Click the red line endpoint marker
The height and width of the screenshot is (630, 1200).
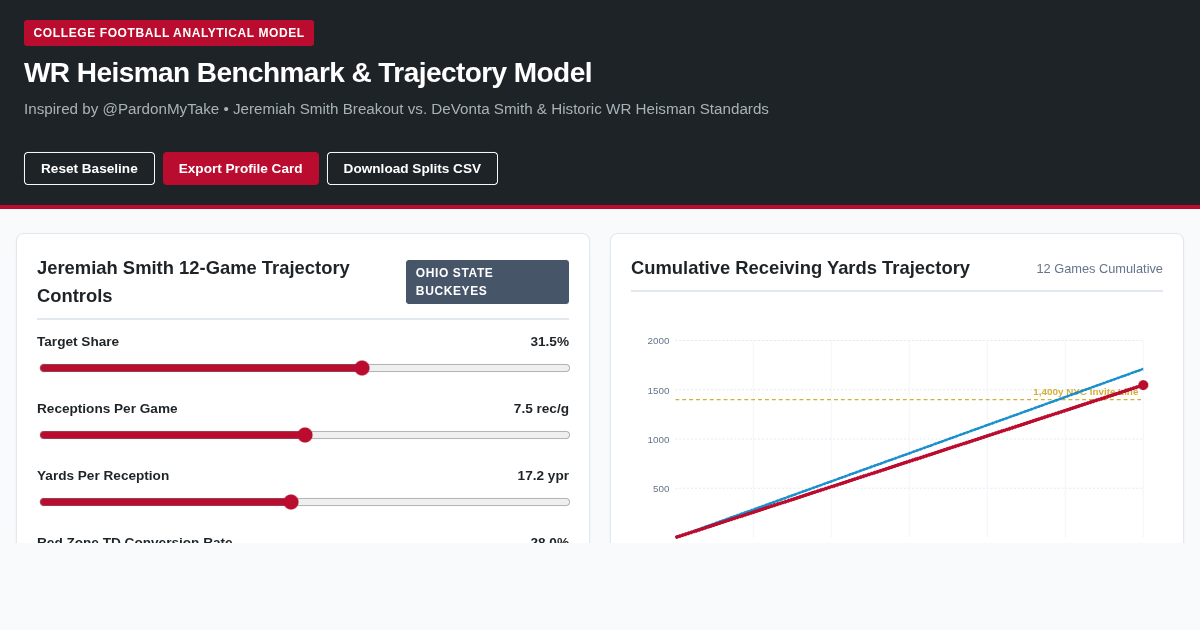coord(1143,385)
